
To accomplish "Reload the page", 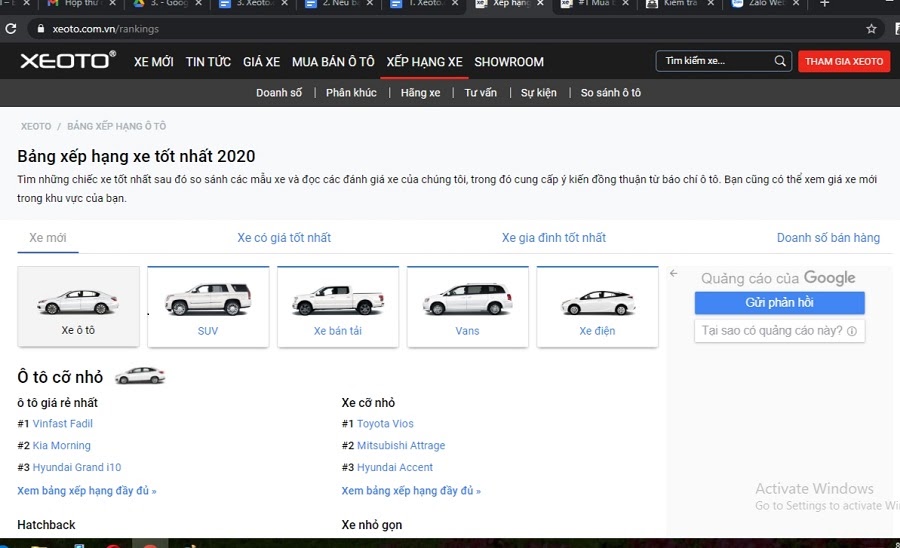I will pos(11,29).
